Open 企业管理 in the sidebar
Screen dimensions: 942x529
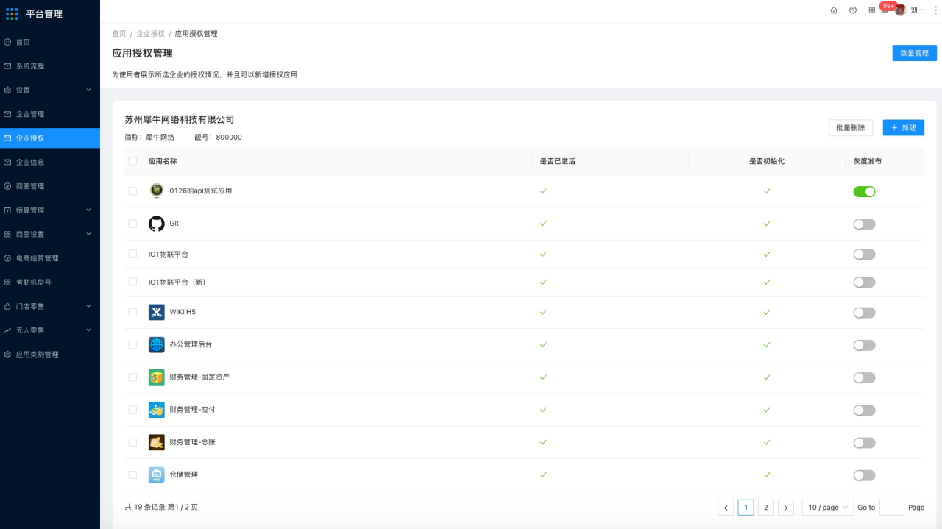click(50, 114)
